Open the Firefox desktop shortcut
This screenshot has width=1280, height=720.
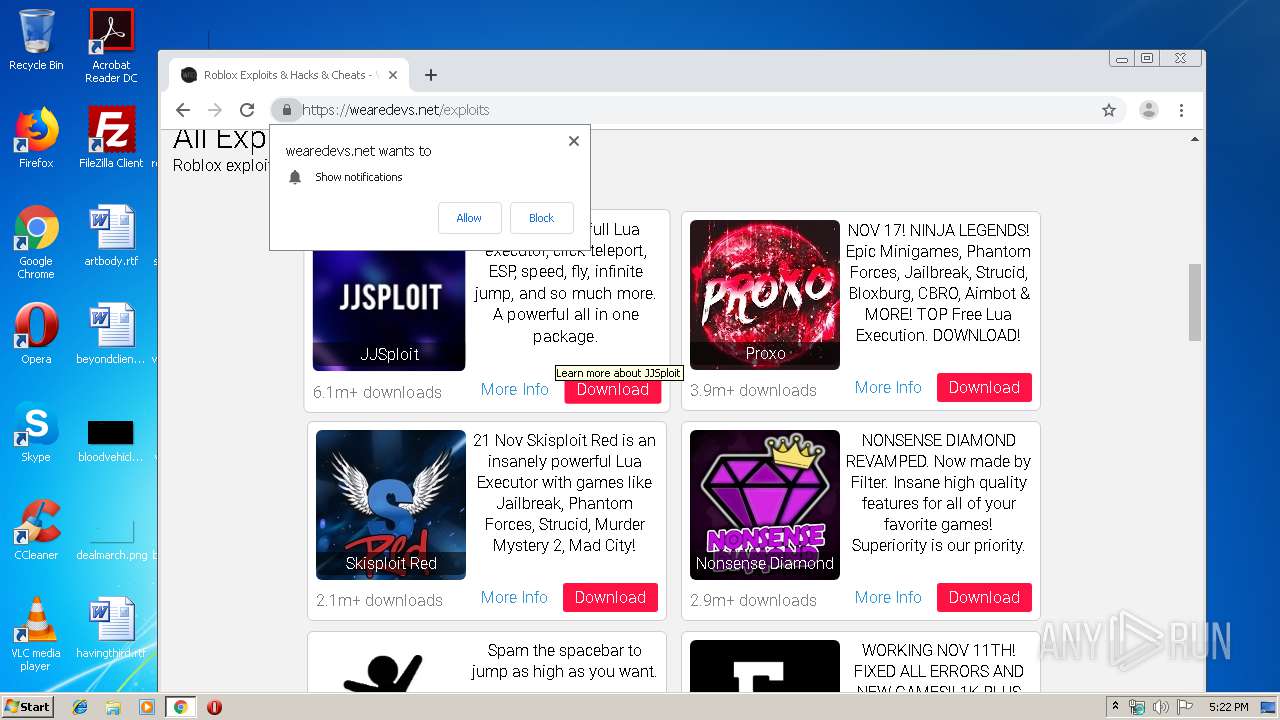pos(36,138)
